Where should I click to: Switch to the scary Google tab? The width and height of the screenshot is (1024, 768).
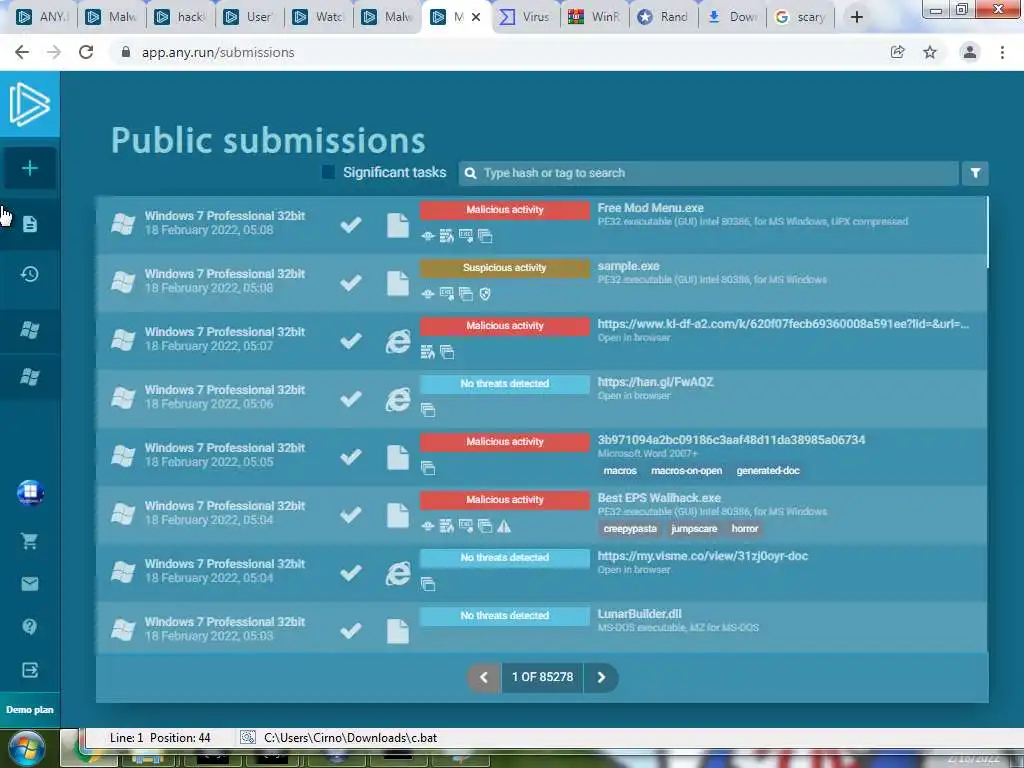(x=801, y=17)
